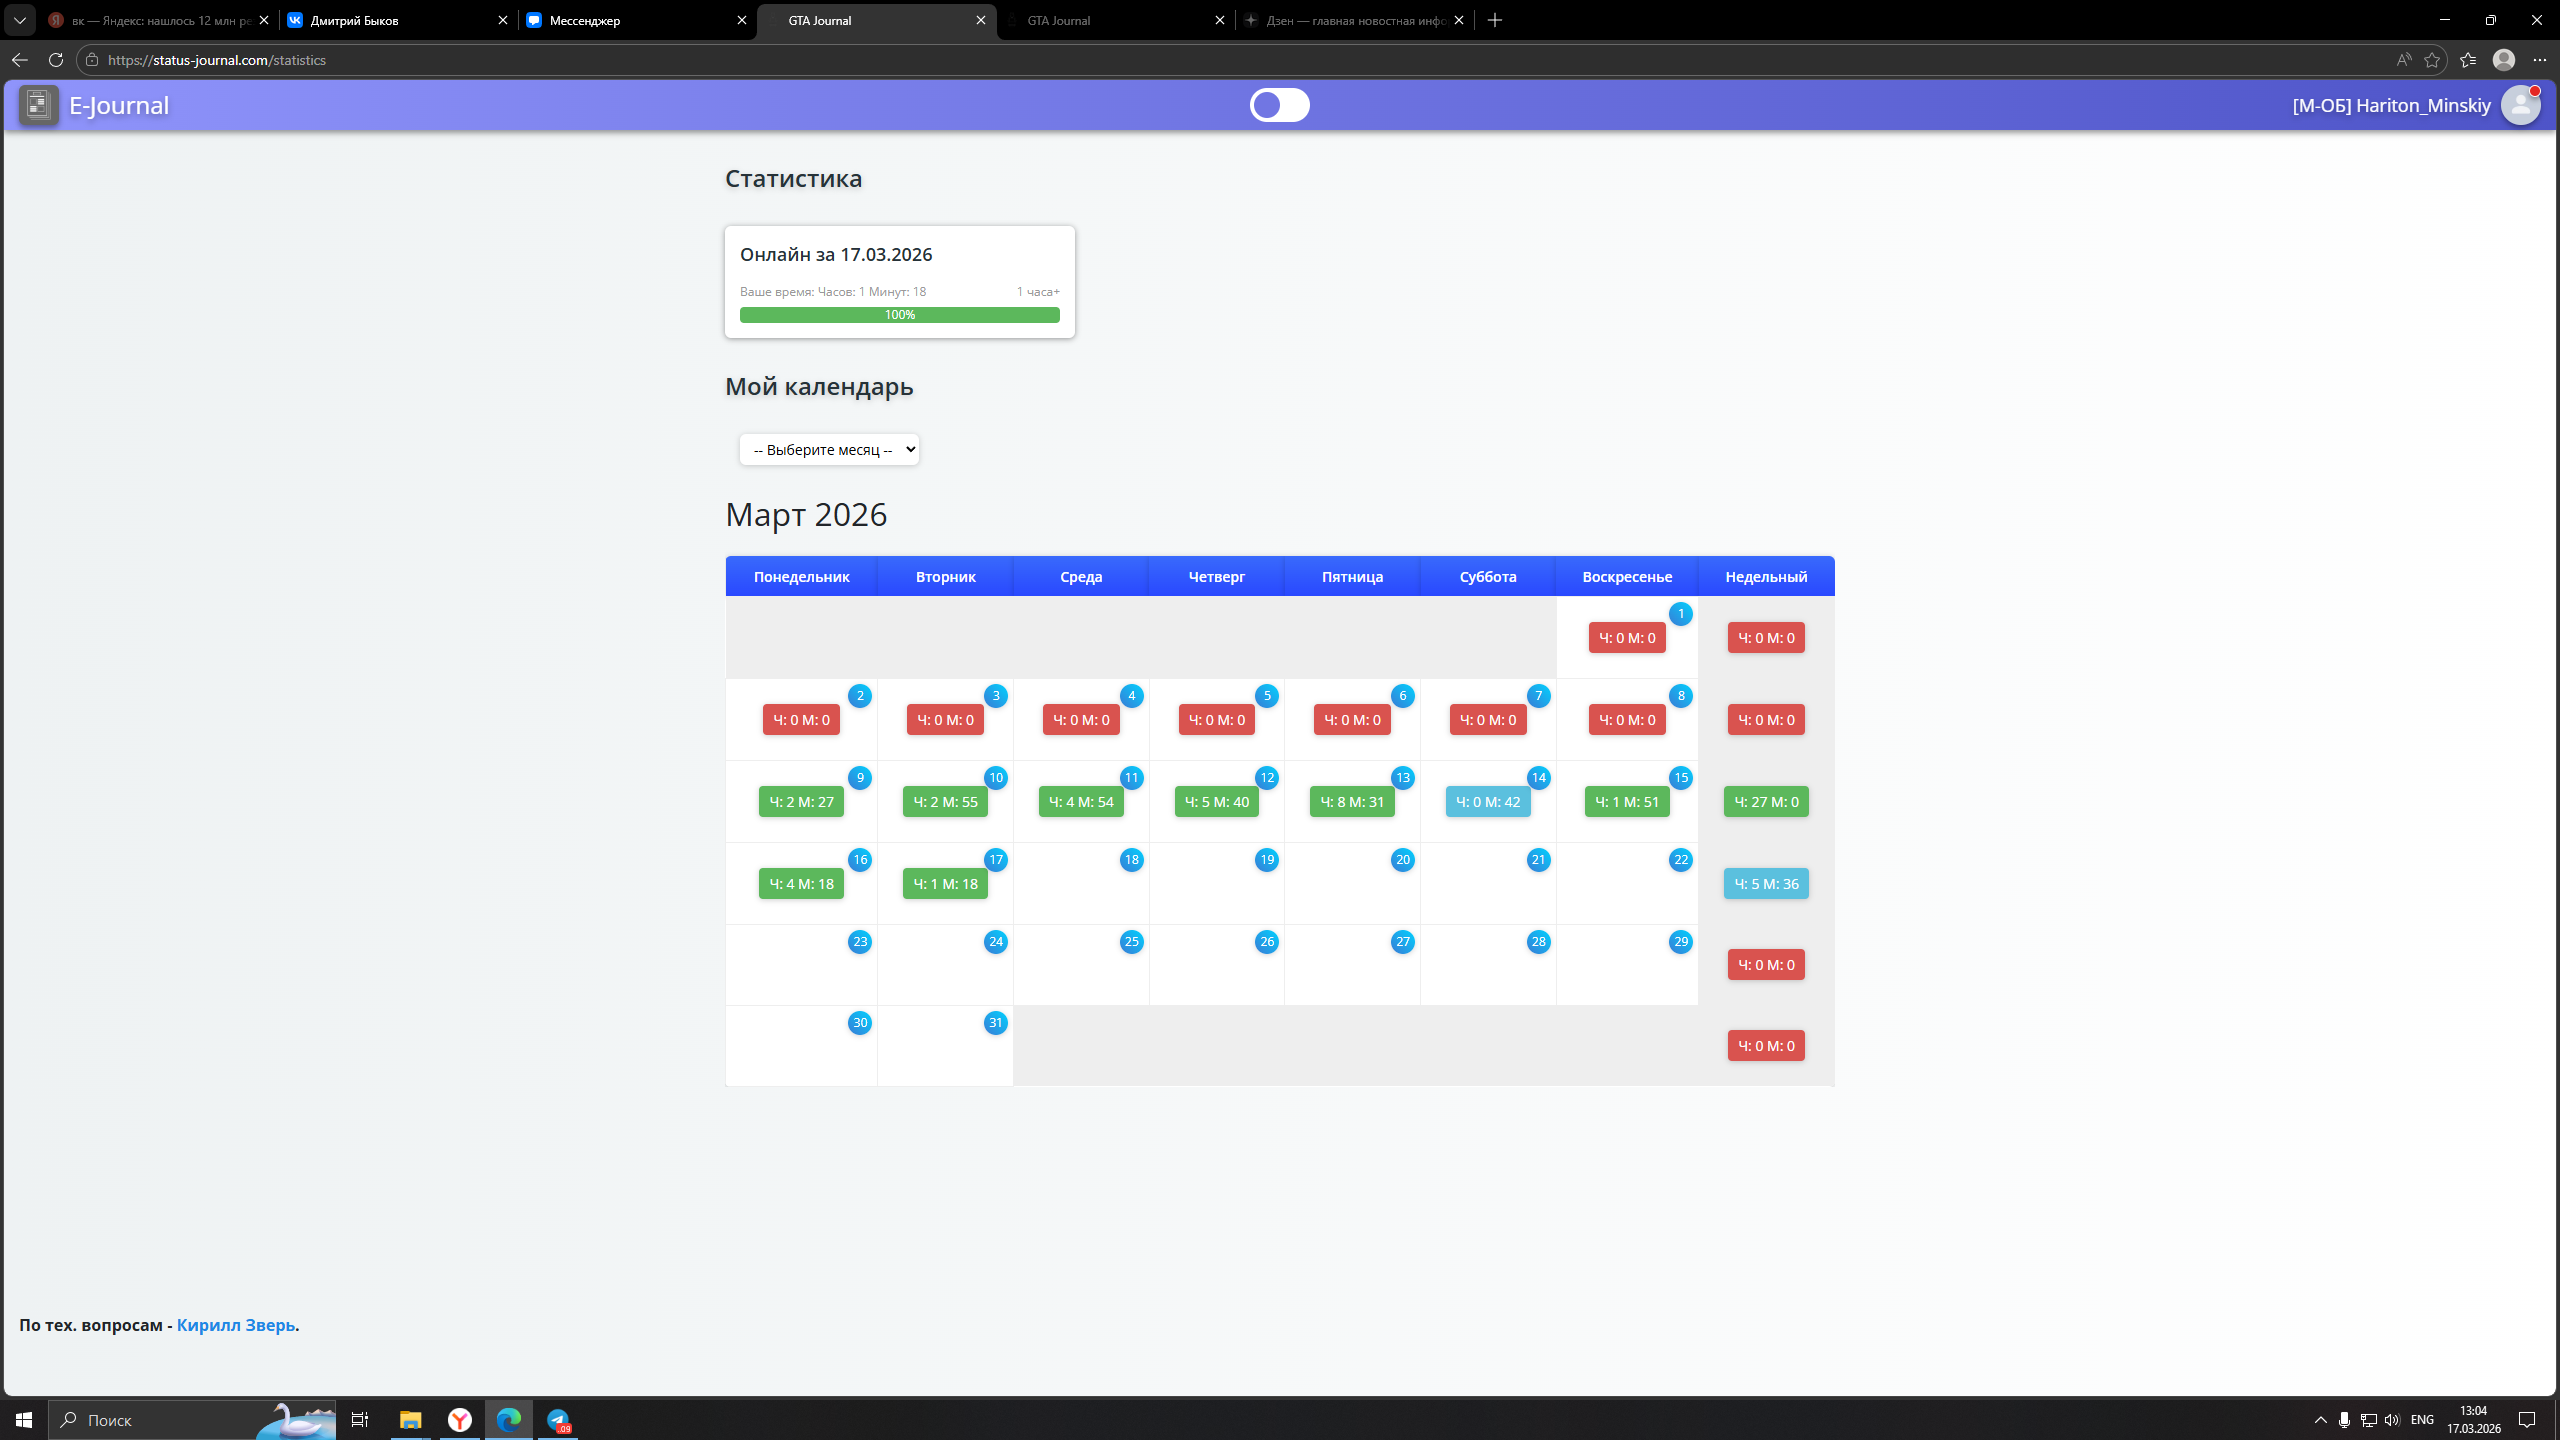Screen dimensions: 2560x1440
Task: Open Telegram from the taskbar
Action: point(558,1419)
